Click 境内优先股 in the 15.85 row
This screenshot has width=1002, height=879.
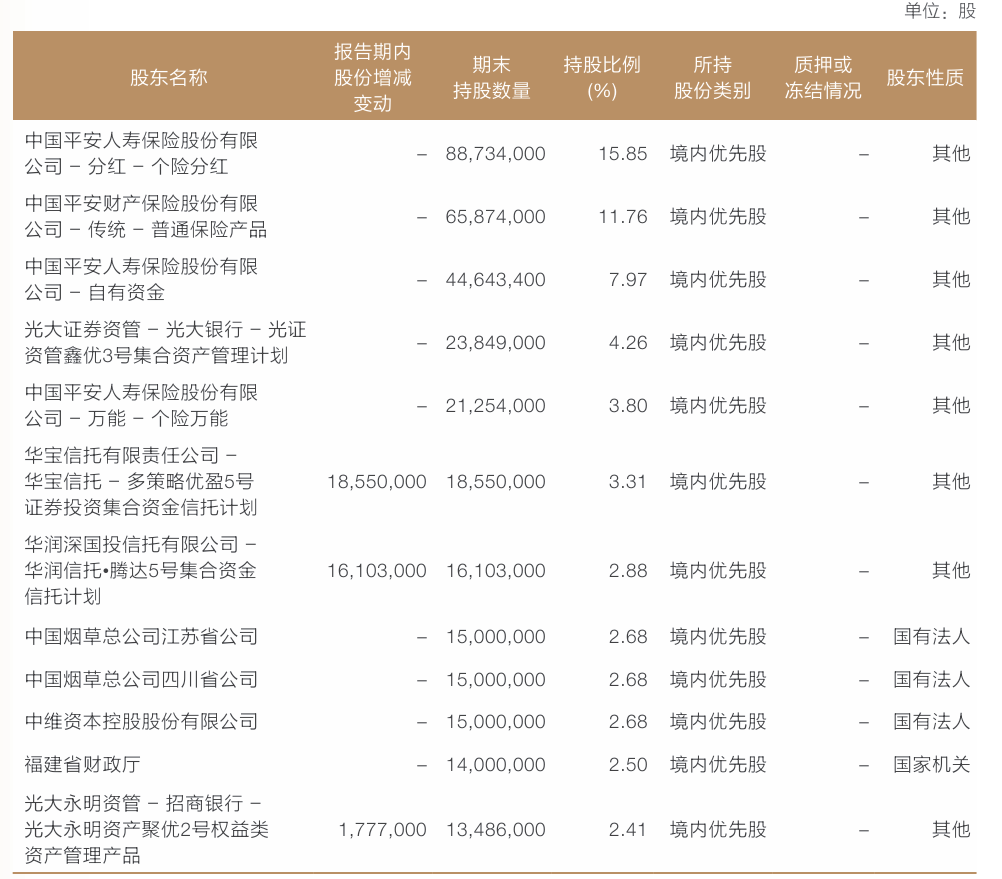click(718, 154)
